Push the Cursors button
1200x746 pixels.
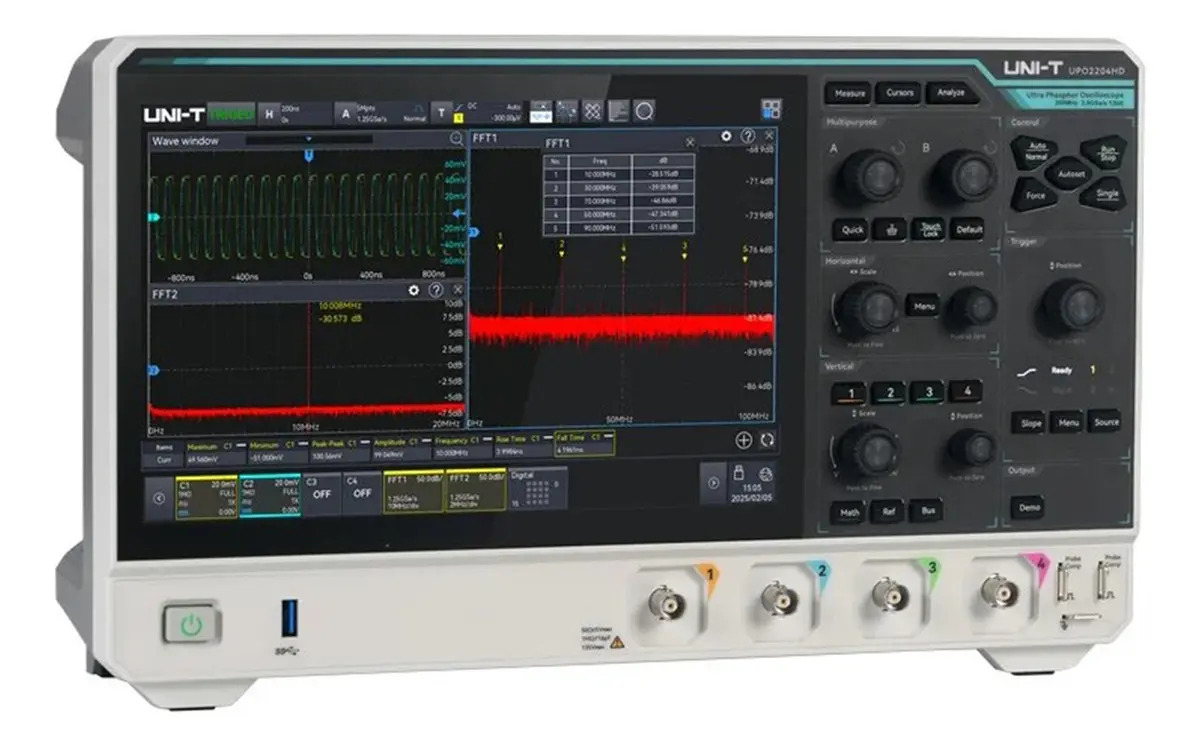click(x=899, y=93)
